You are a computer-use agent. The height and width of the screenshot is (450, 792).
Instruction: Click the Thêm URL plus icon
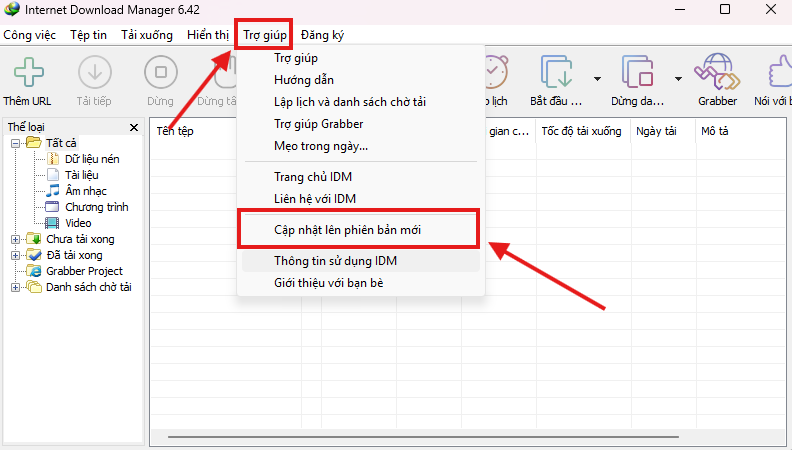click(29, 72)
